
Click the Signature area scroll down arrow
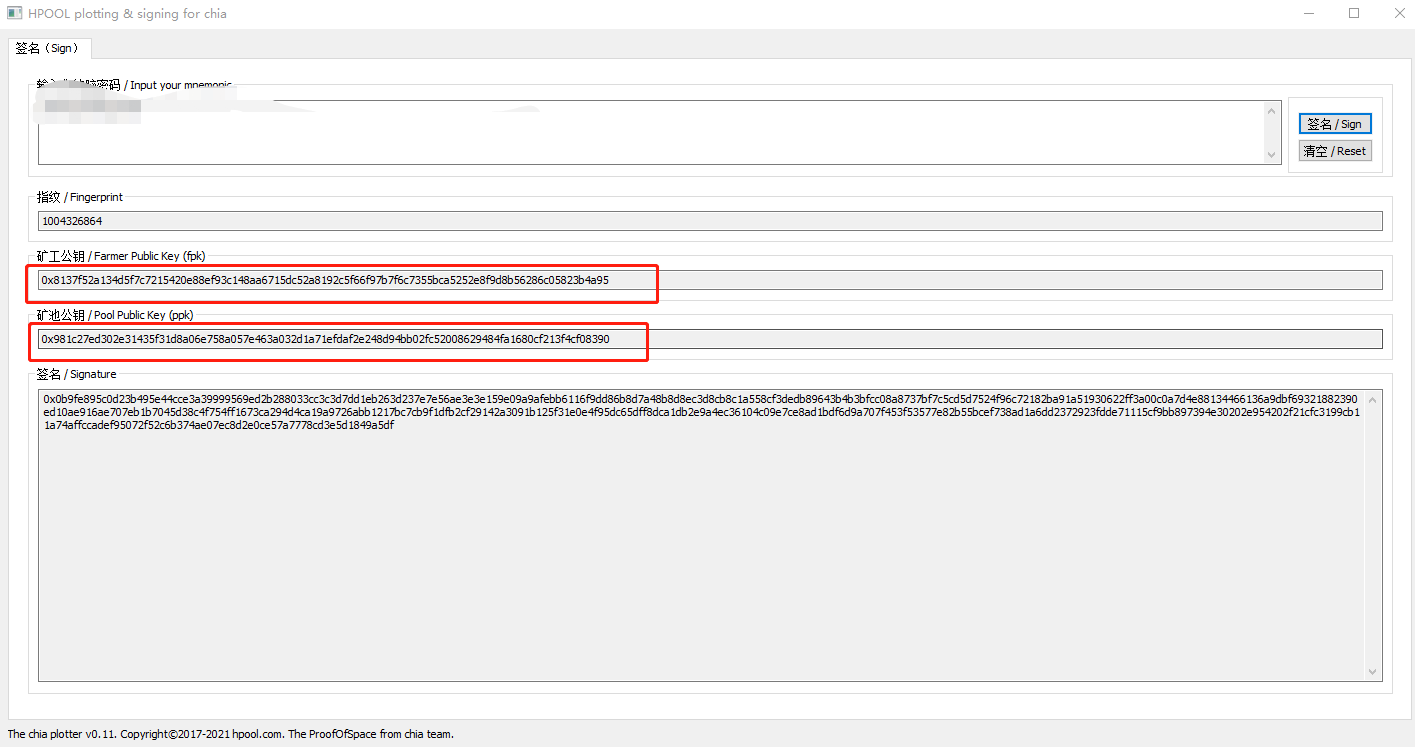pos(1372,672)
